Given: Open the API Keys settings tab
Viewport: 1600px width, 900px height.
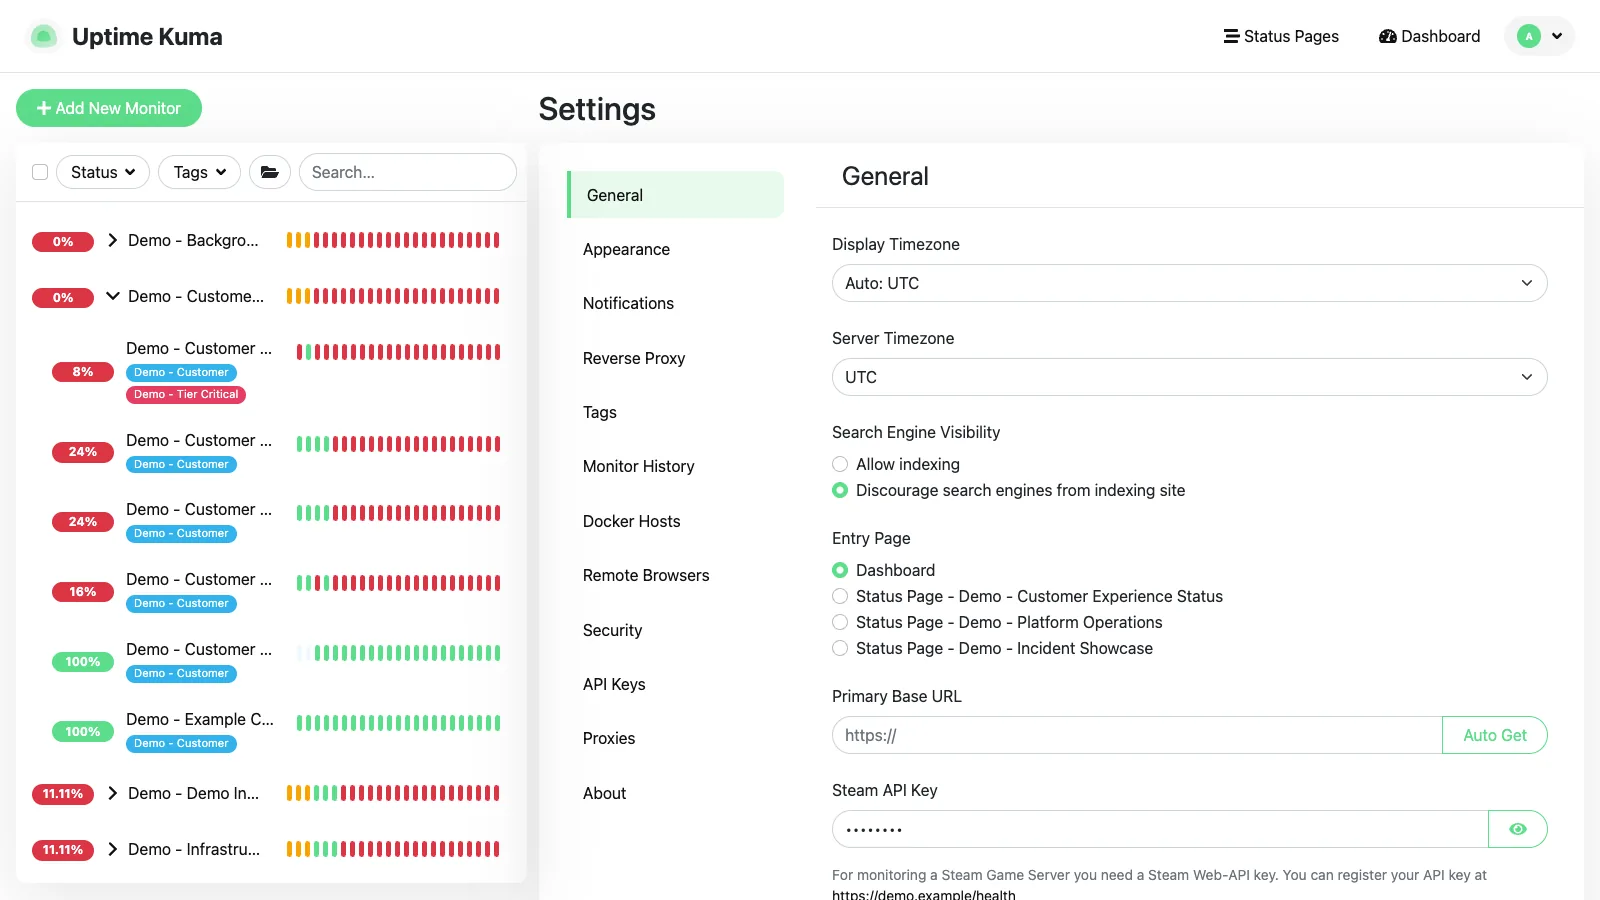Looking at the screenshot, I should tap(675, 684).
